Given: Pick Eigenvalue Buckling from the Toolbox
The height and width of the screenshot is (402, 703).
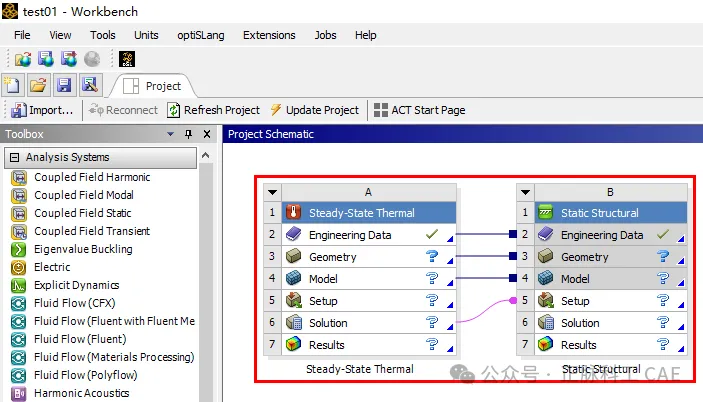Looking at the screenshot, I should tap(82, 249).
